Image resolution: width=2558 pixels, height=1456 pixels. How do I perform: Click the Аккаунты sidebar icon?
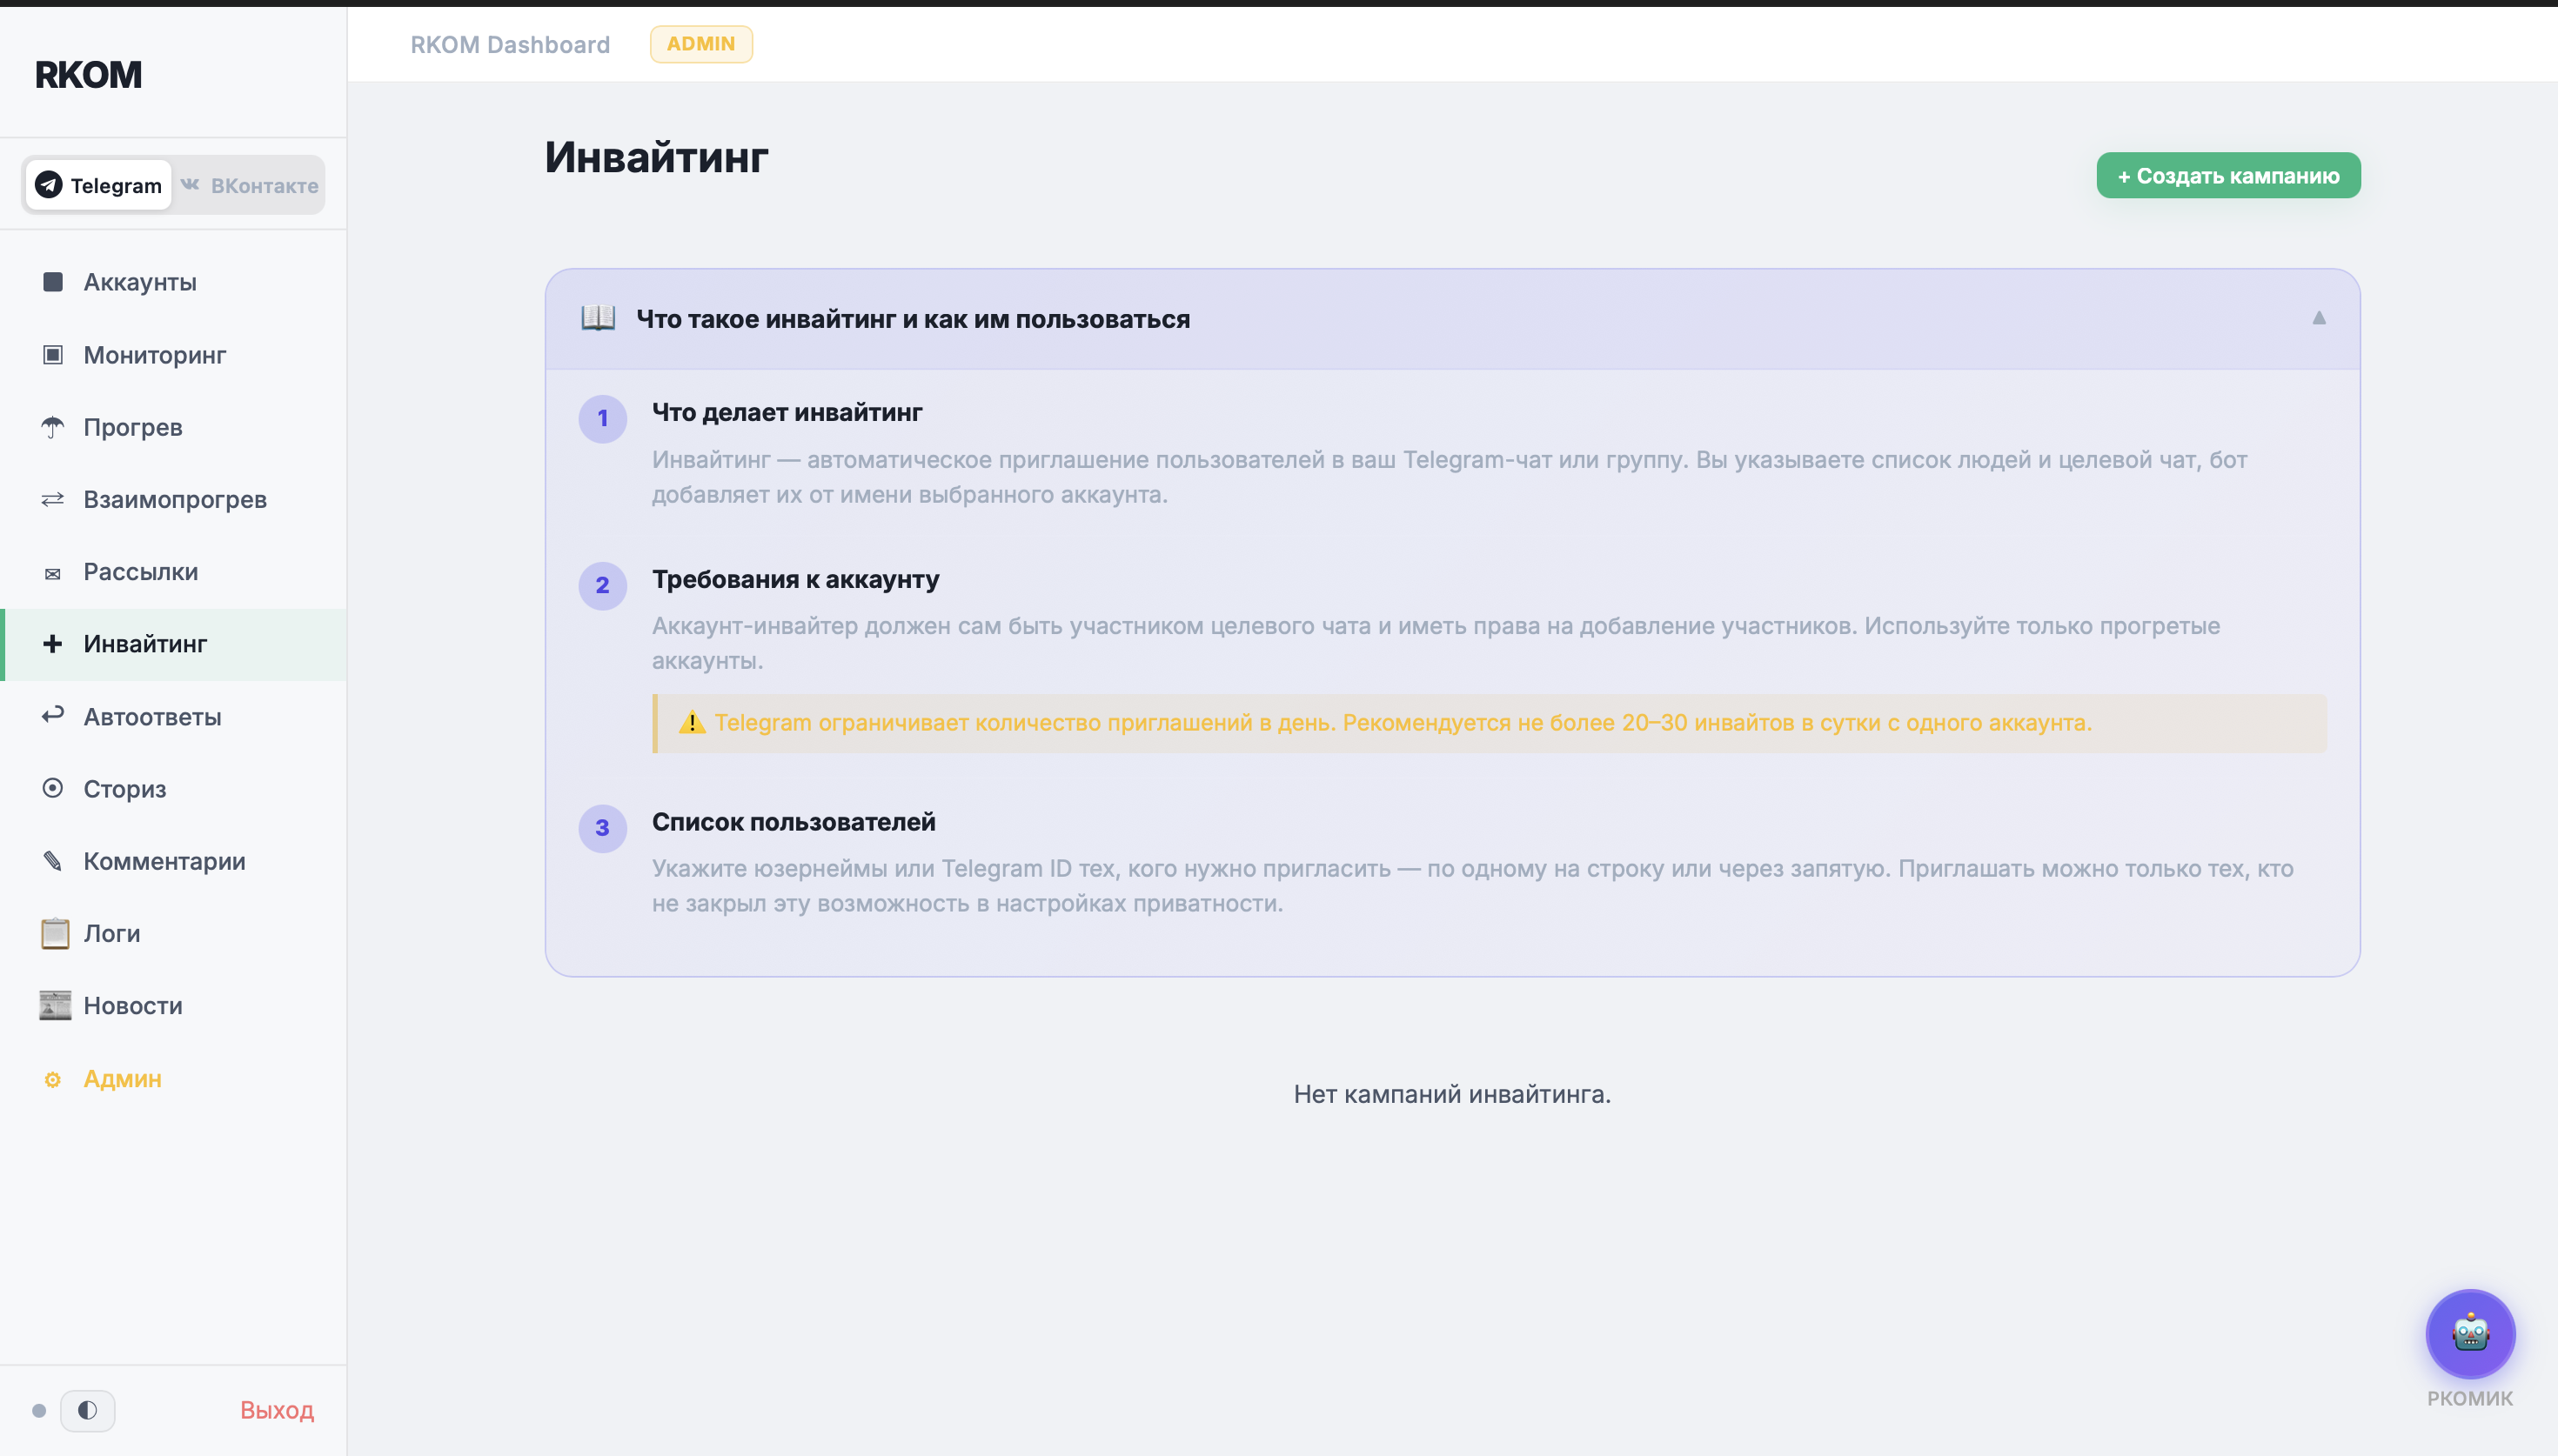pos(53,282)
